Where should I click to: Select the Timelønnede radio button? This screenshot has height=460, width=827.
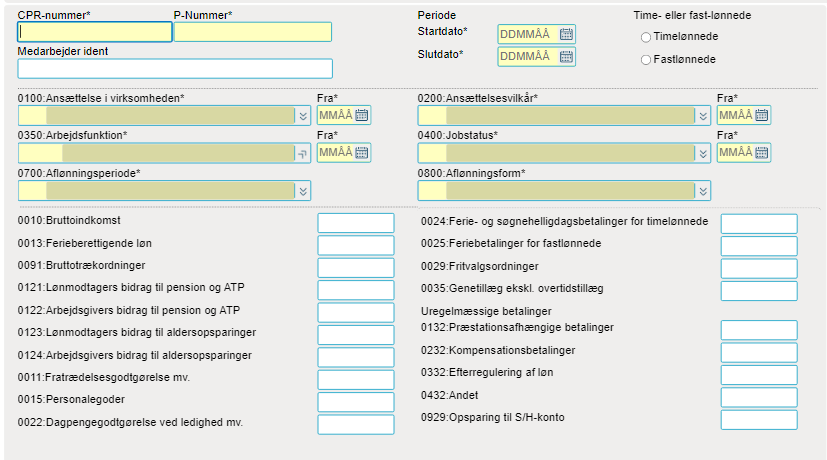pyautogui.click(x=646, y=37)
